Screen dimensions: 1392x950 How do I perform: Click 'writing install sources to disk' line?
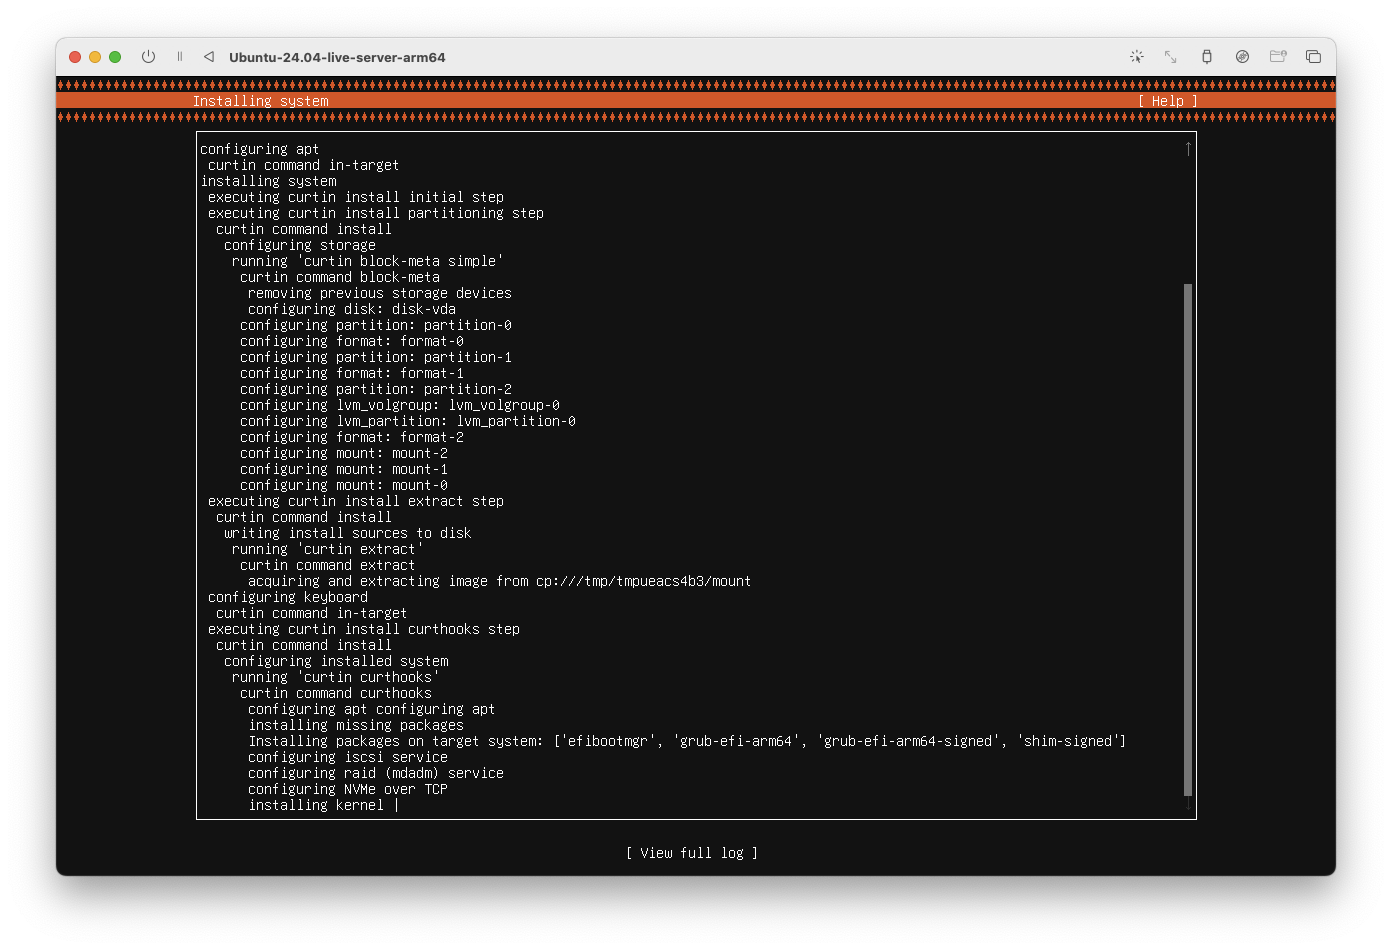pyautogui.click(x=348, y=533)
